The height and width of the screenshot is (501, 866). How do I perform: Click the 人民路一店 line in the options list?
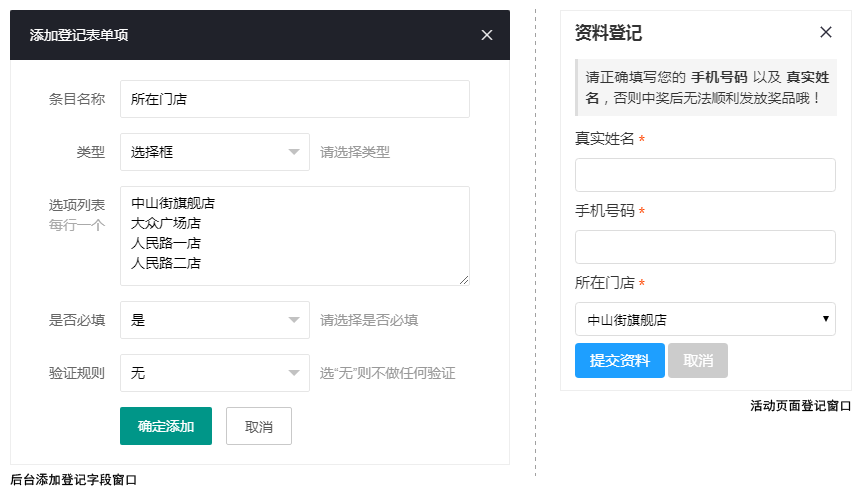pyautogui.click(x=166, y=243)
